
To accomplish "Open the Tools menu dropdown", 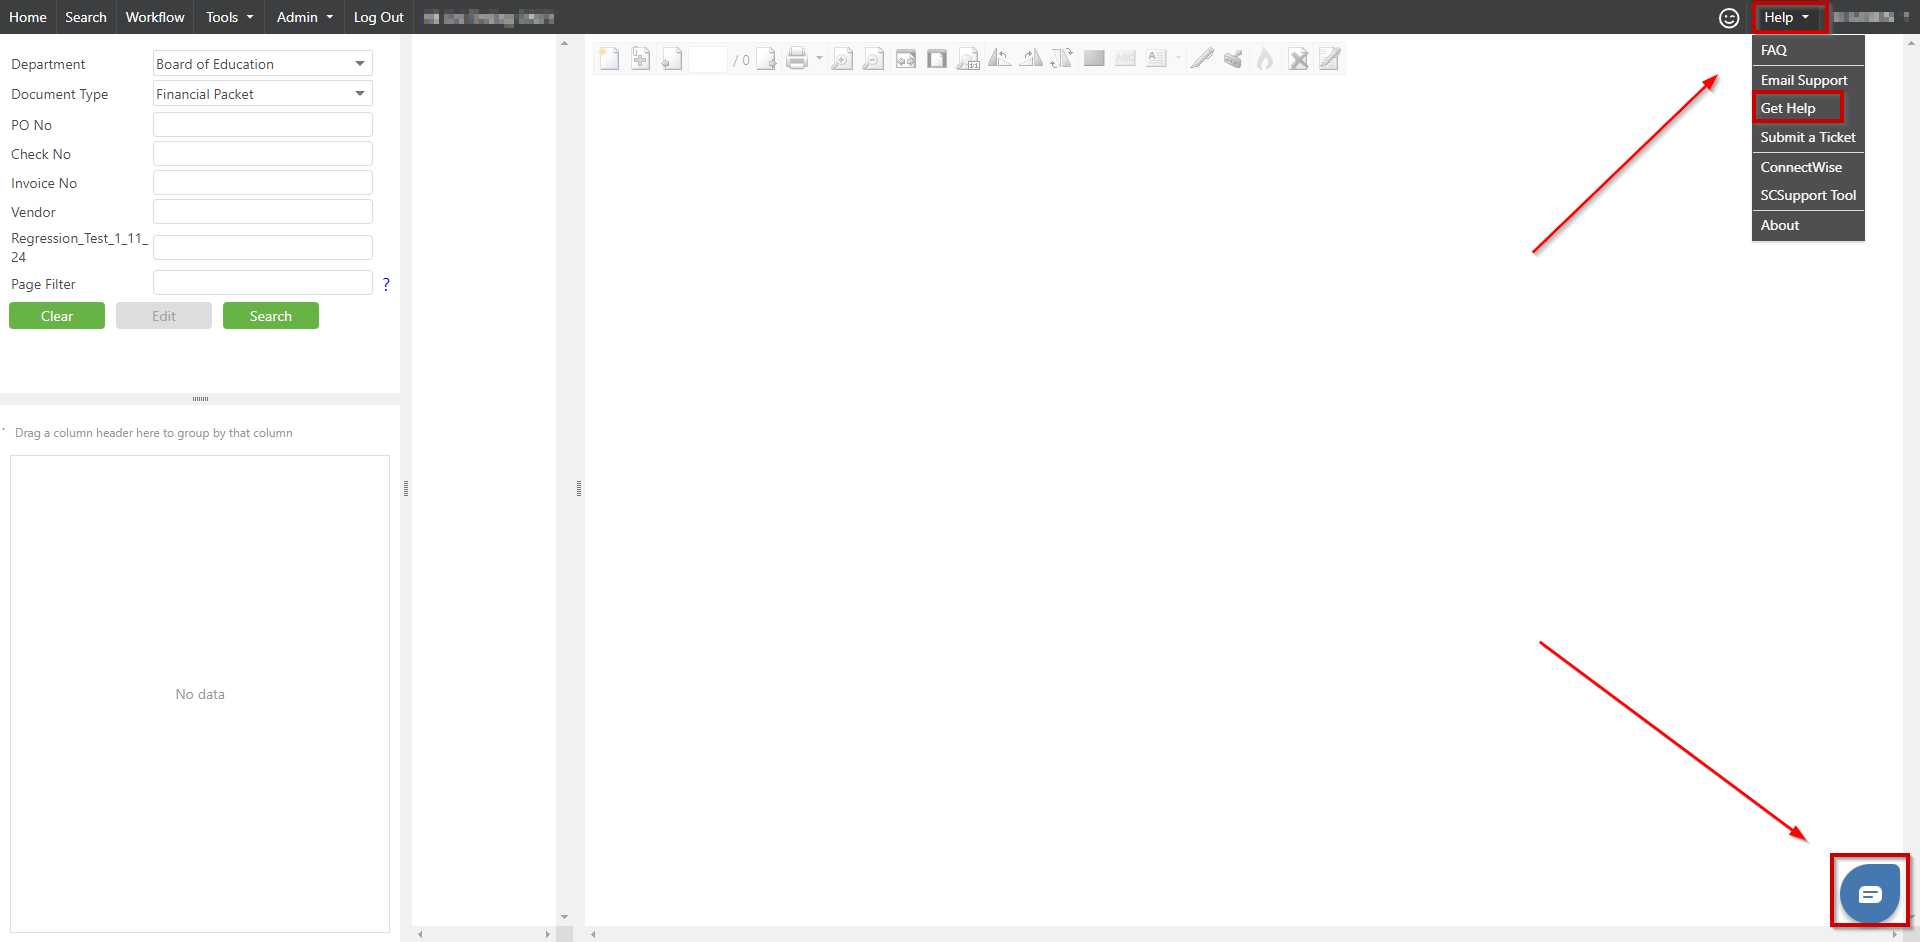I will pyautogui.click(x=229, y=17).
